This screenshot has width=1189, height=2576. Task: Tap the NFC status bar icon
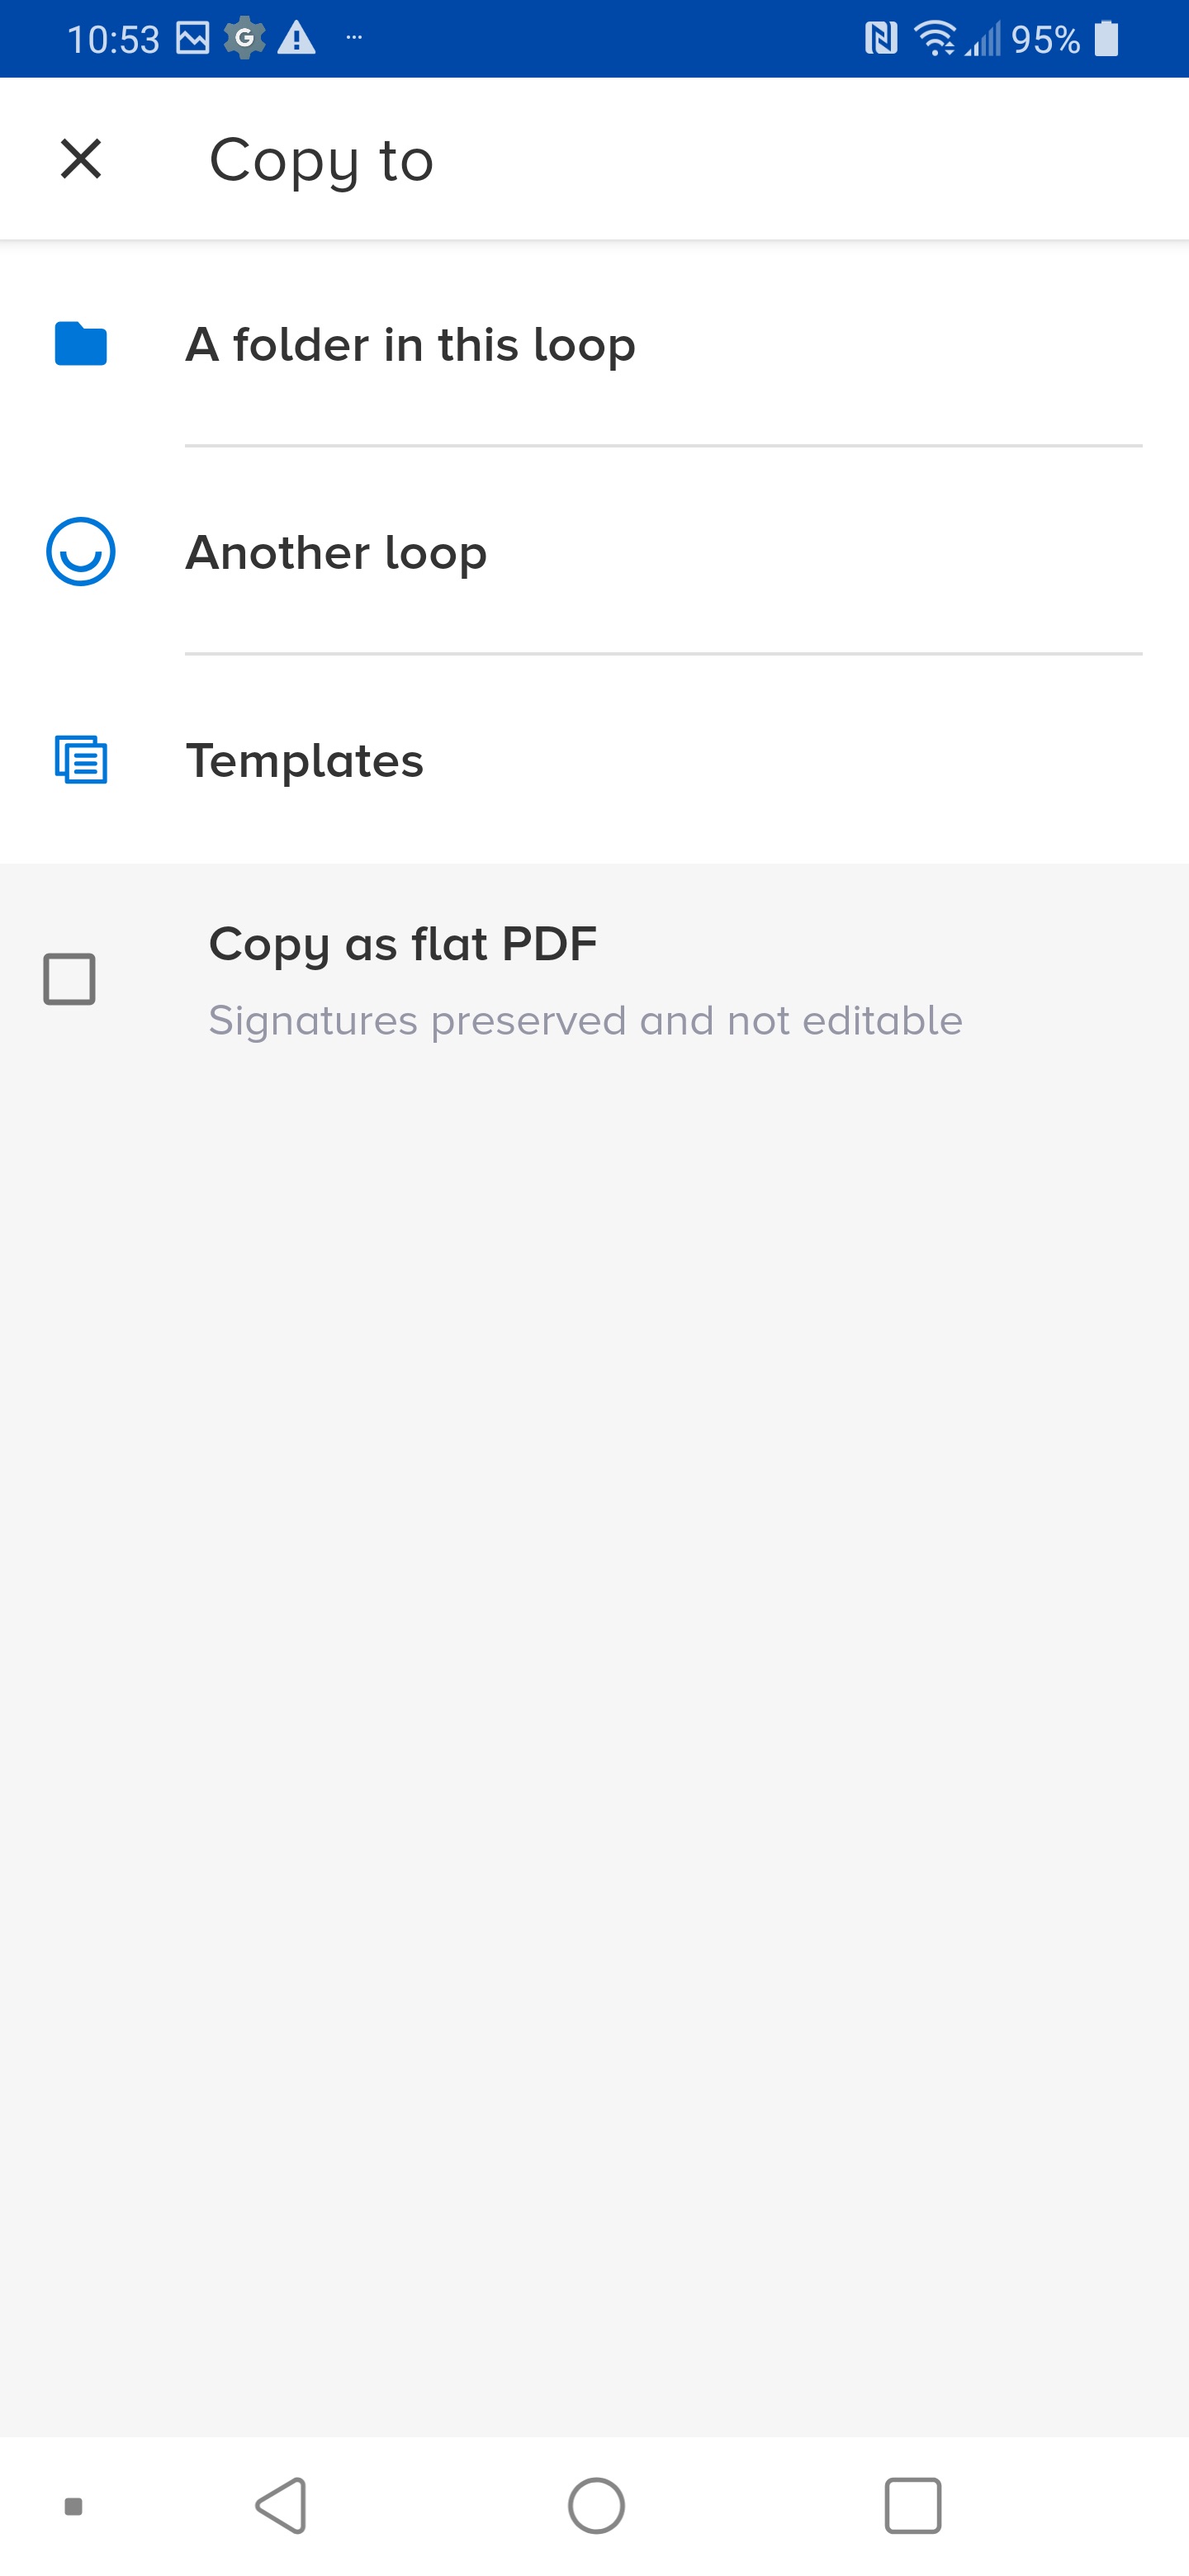coord(881,39)
